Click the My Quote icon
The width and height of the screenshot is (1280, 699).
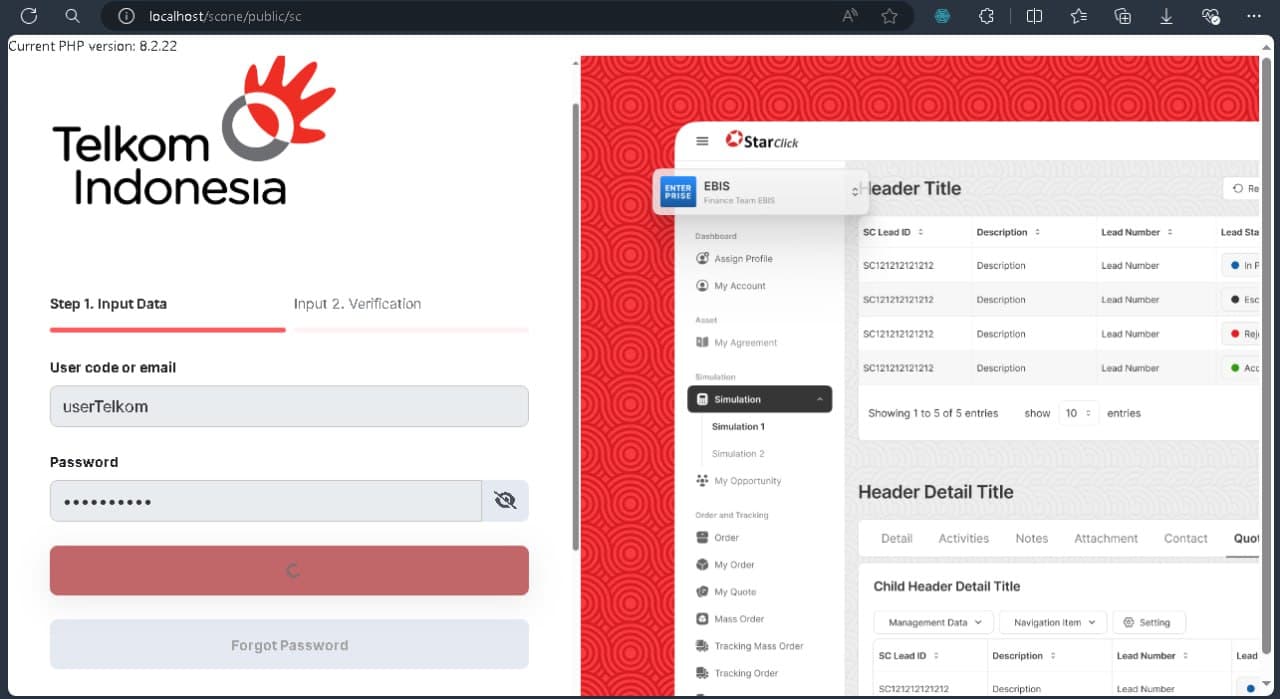coord(702,592)
